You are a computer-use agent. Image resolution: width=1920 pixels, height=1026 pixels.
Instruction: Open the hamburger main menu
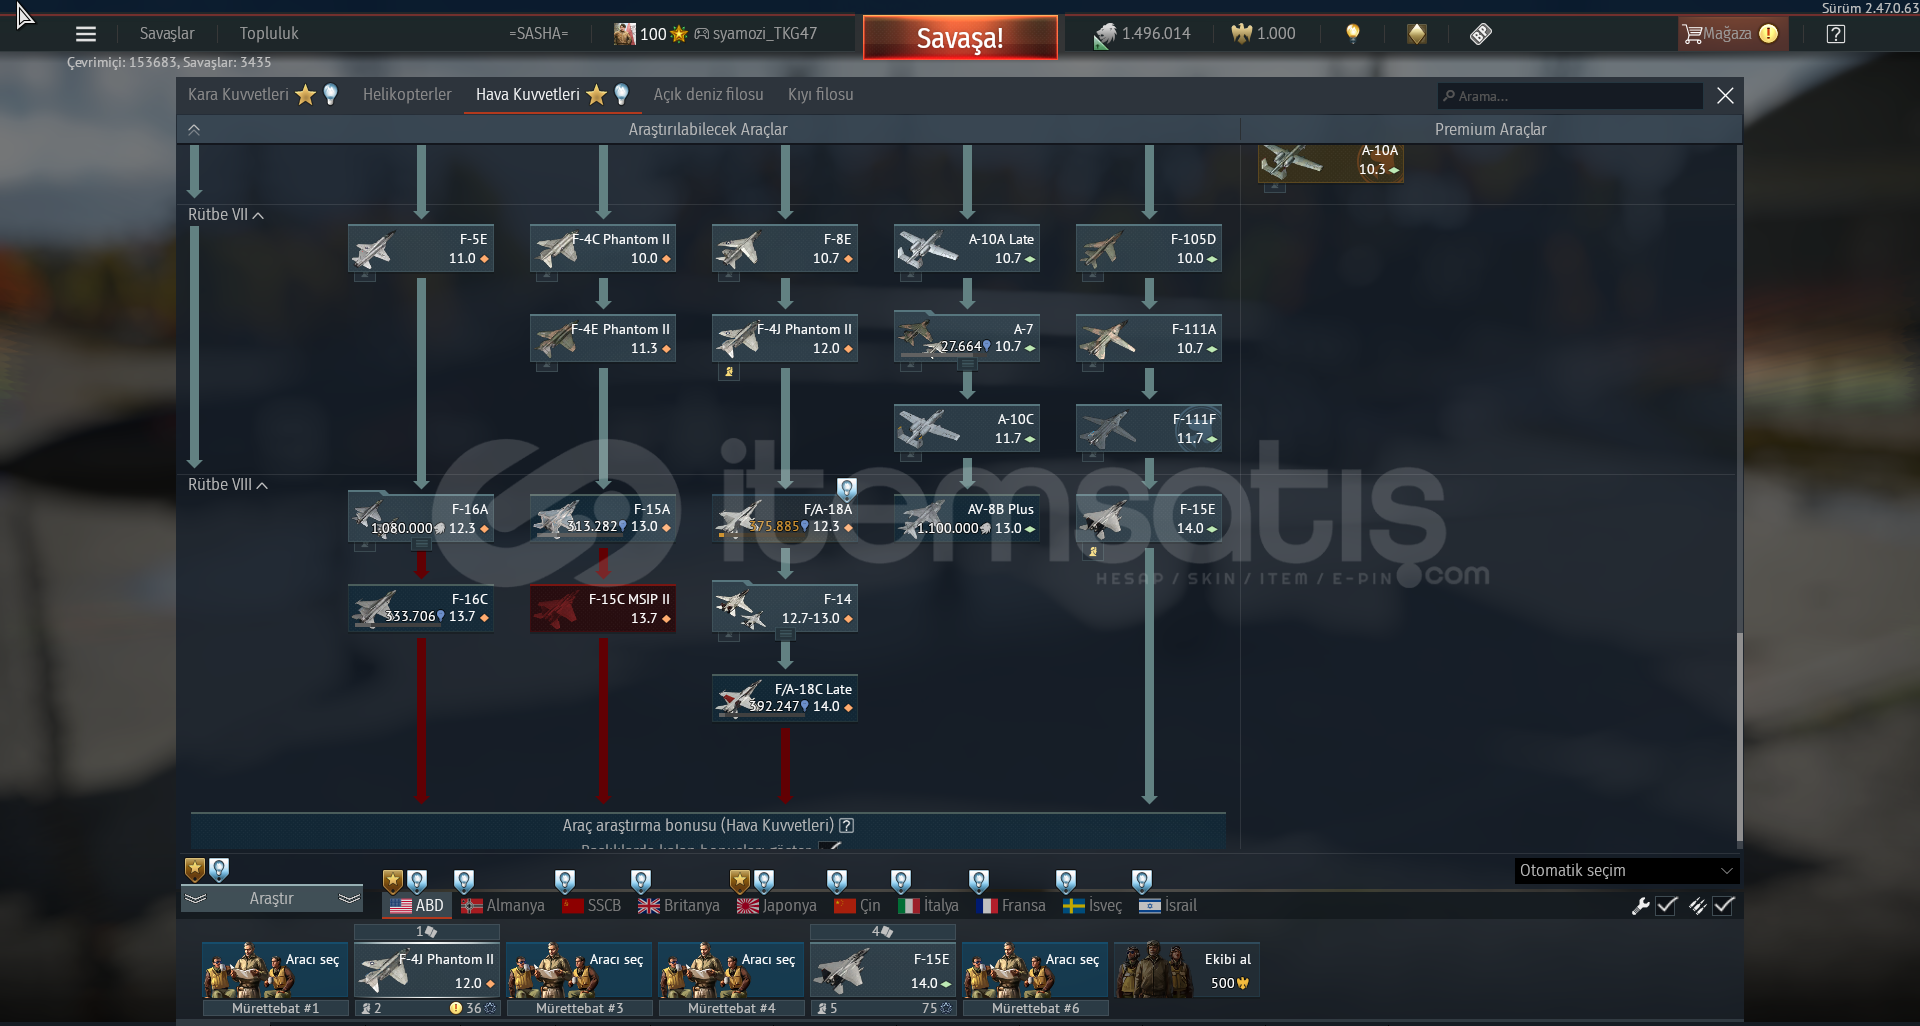tap(86, 34)
